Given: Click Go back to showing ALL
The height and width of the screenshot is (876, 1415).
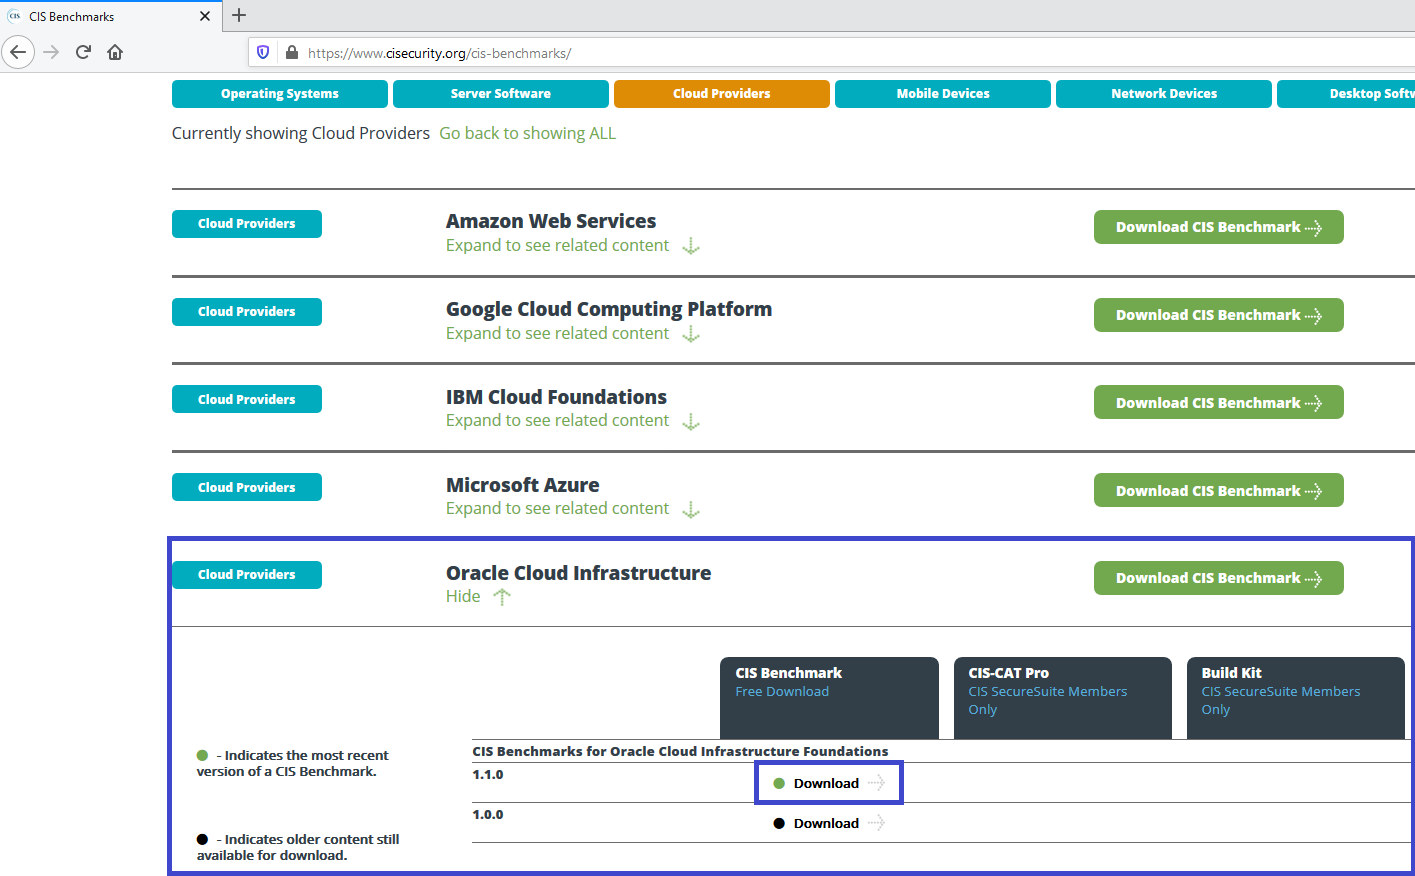Looking at the screenshot, I should tap(527, 132).
